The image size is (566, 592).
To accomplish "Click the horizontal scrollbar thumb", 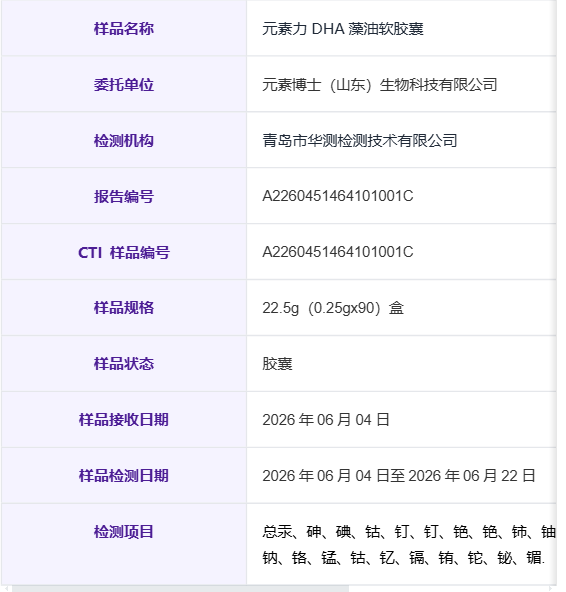I will pos(180,589).
